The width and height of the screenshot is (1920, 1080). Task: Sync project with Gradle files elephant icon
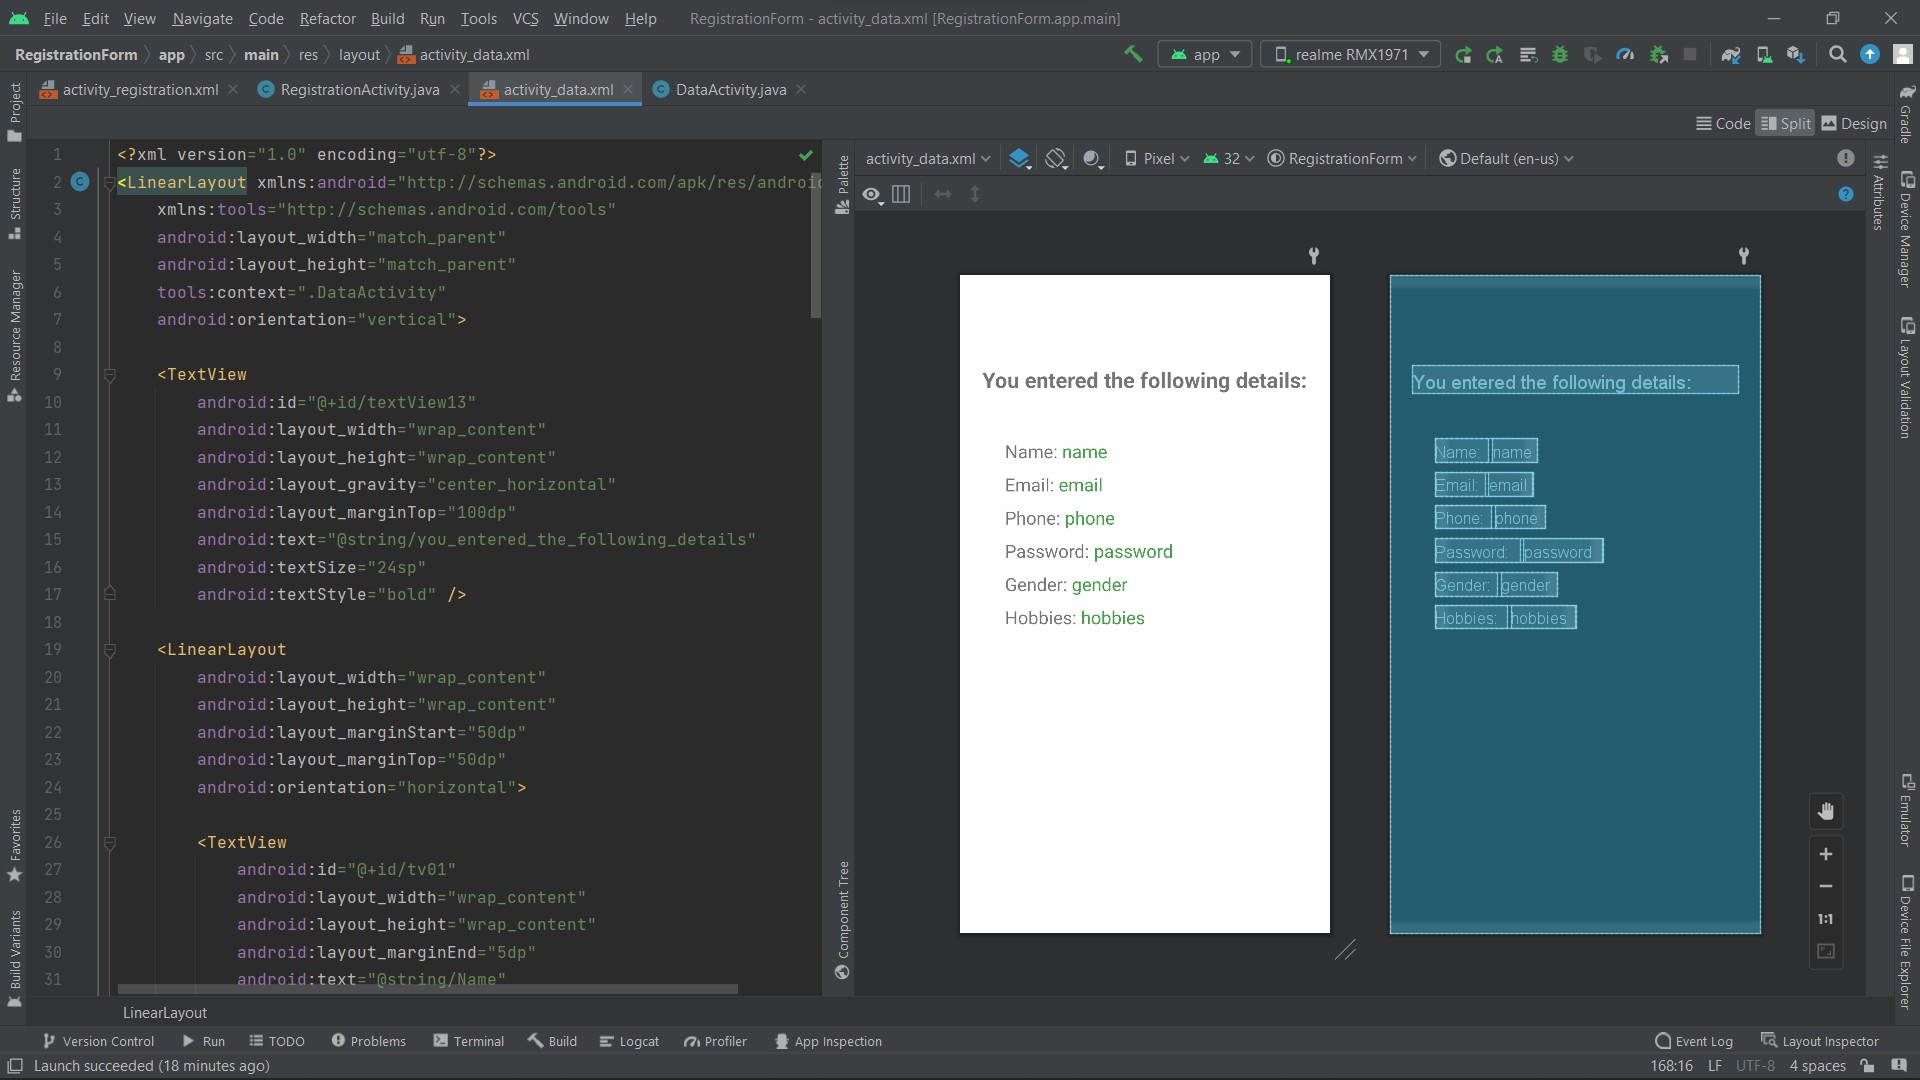[1730, 55]
